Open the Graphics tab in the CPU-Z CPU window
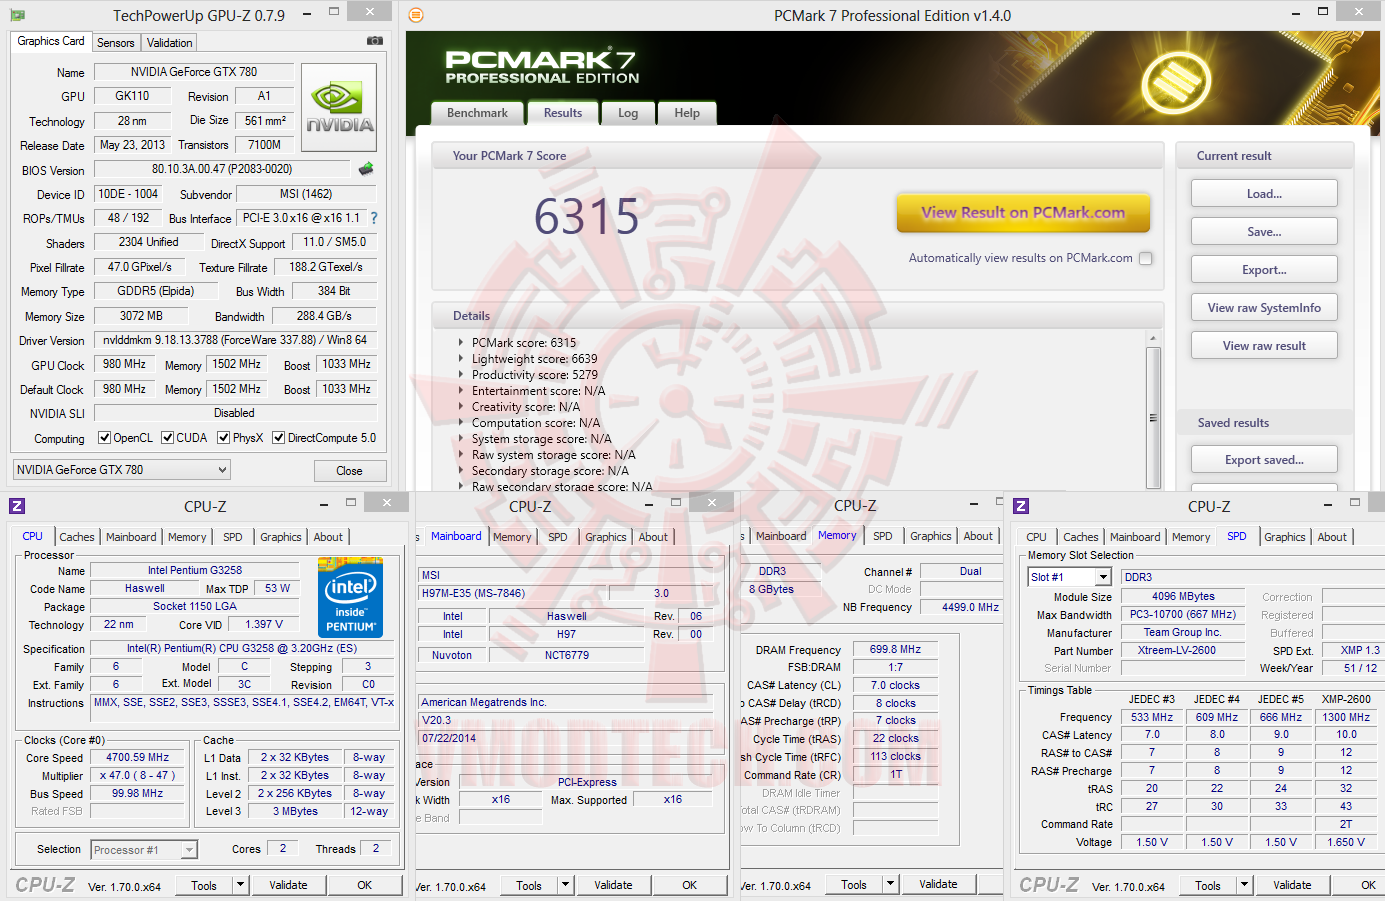The height and width of the screenshot is (901, 1385). (281, 537)
